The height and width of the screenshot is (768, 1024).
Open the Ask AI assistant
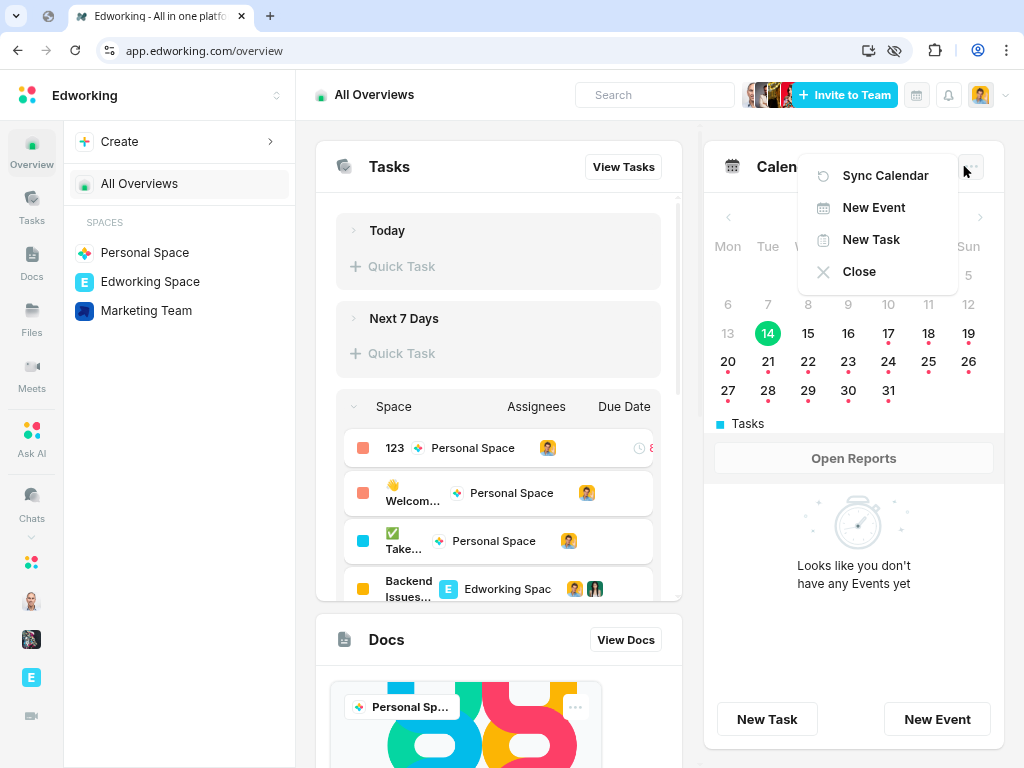coord(31,439)
